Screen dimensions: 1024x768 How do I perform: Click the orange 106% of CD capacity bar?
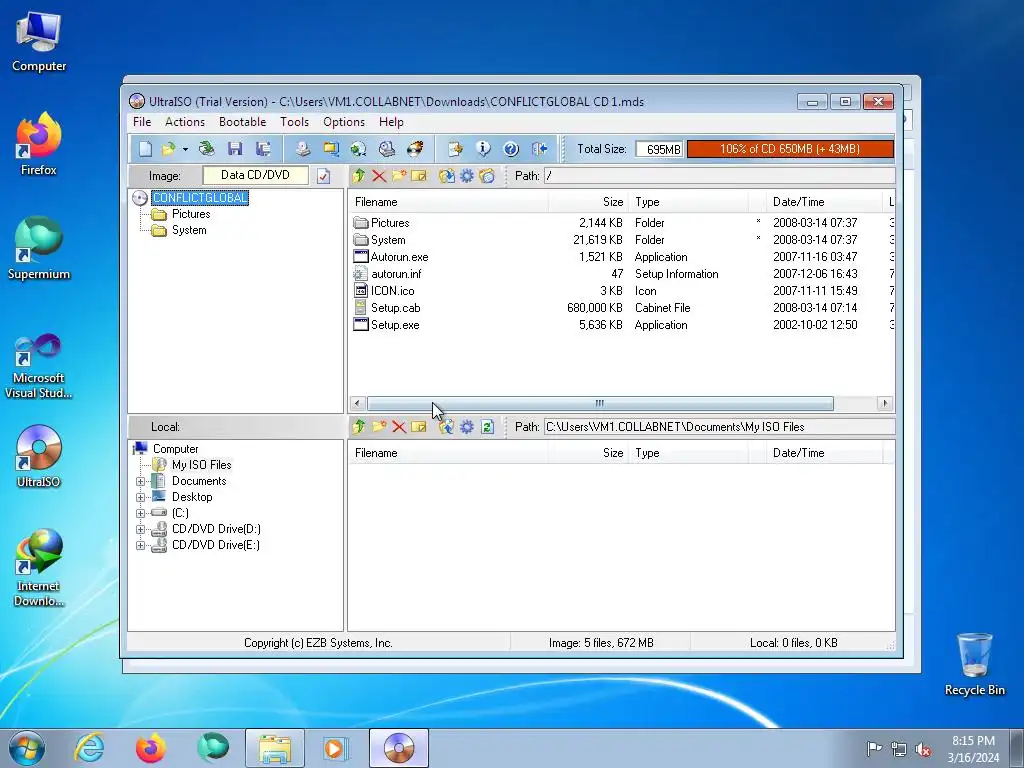pyautogui.click(x=790, y=149)
